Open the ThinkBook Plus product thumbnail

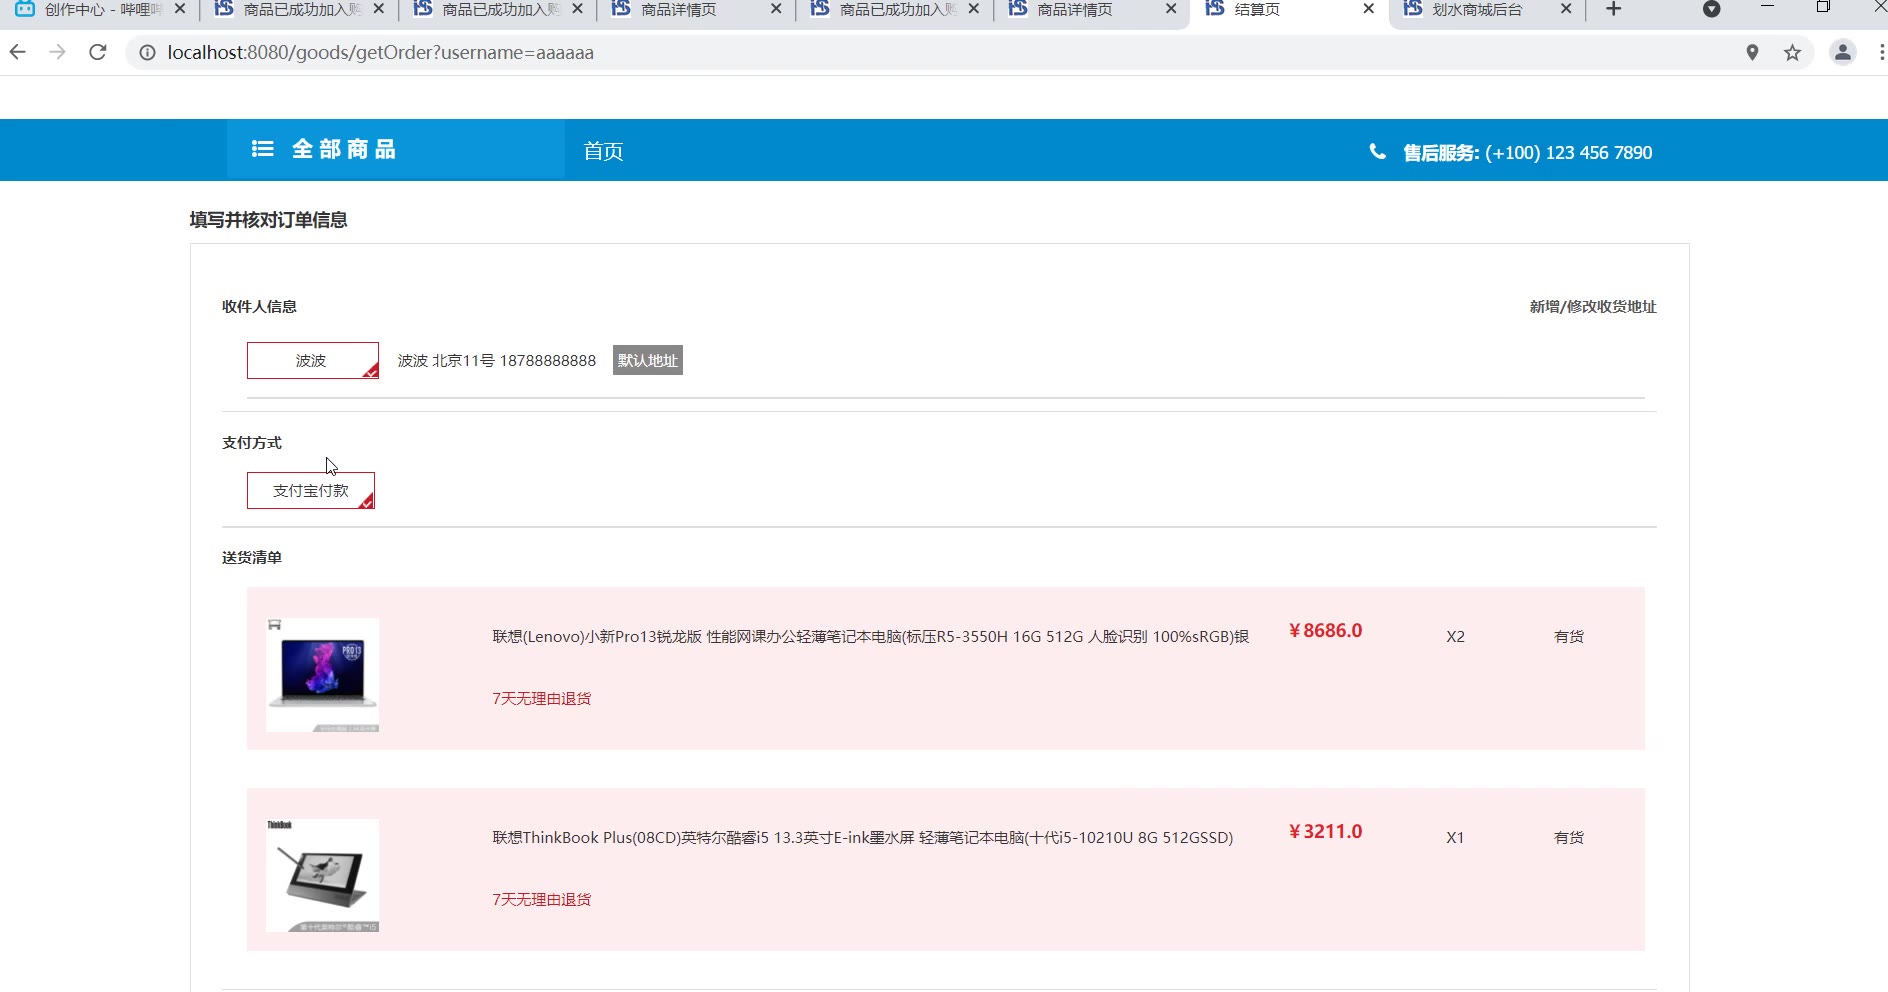tap(322, 876)
